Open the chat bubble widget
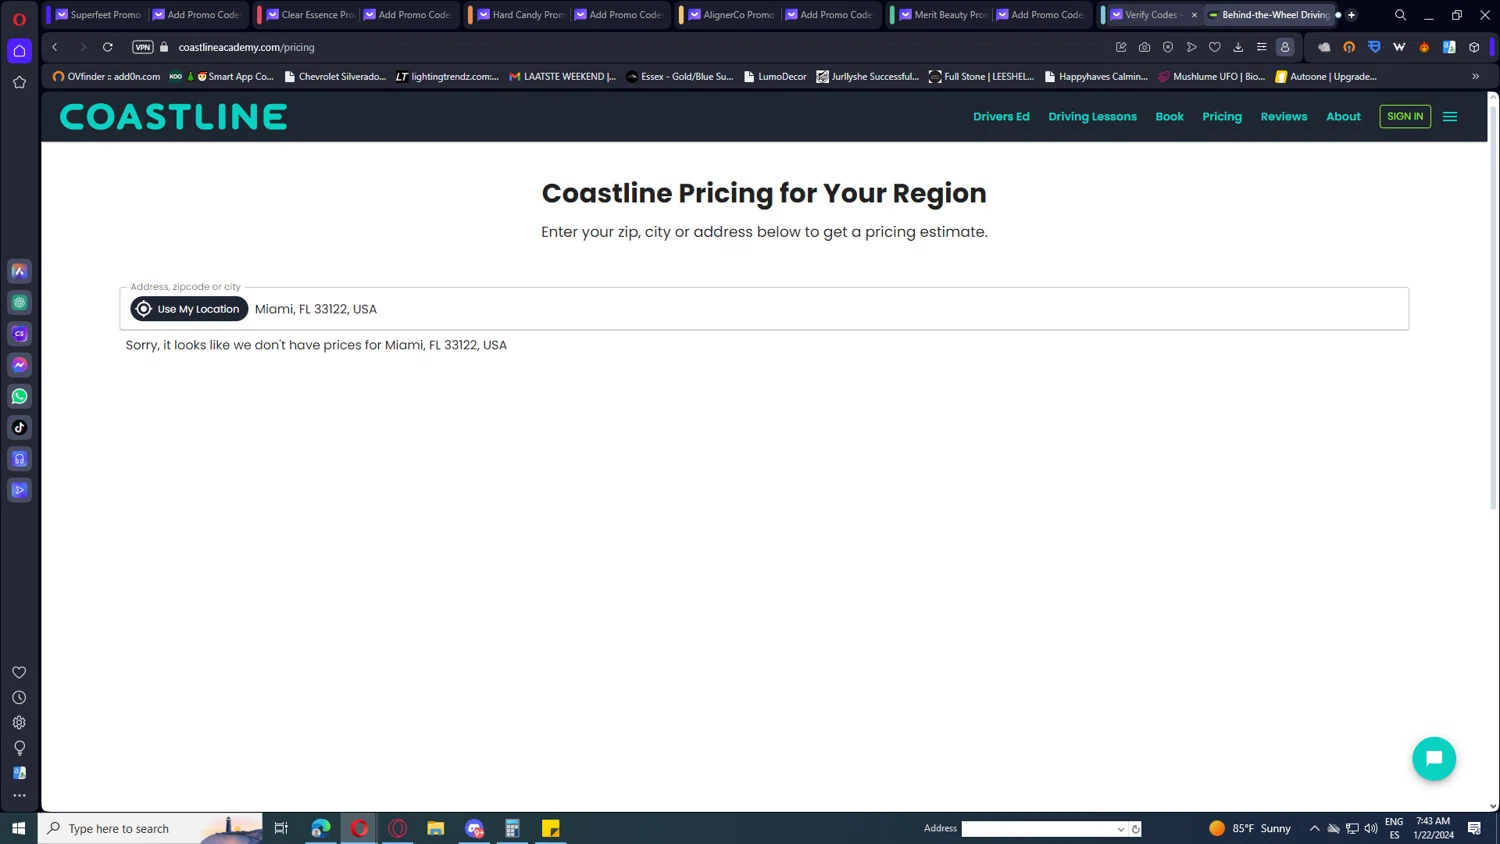Screen dimensions: 1500x844 point(1434,758)
